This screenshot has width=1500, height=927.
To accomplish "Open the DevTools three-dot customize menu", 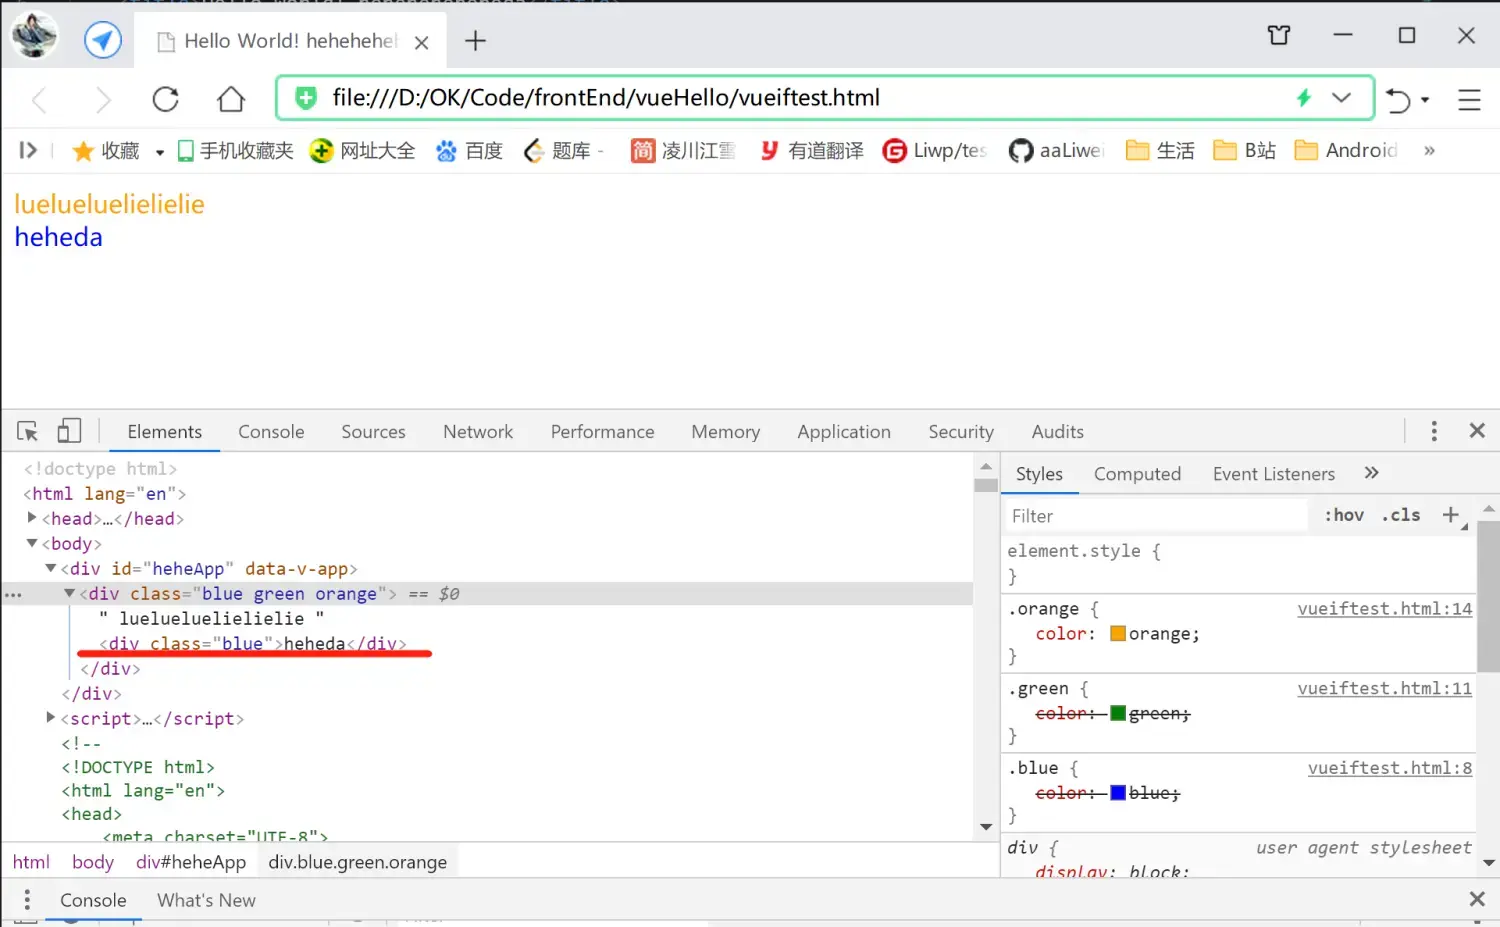I will [1434, 431].
